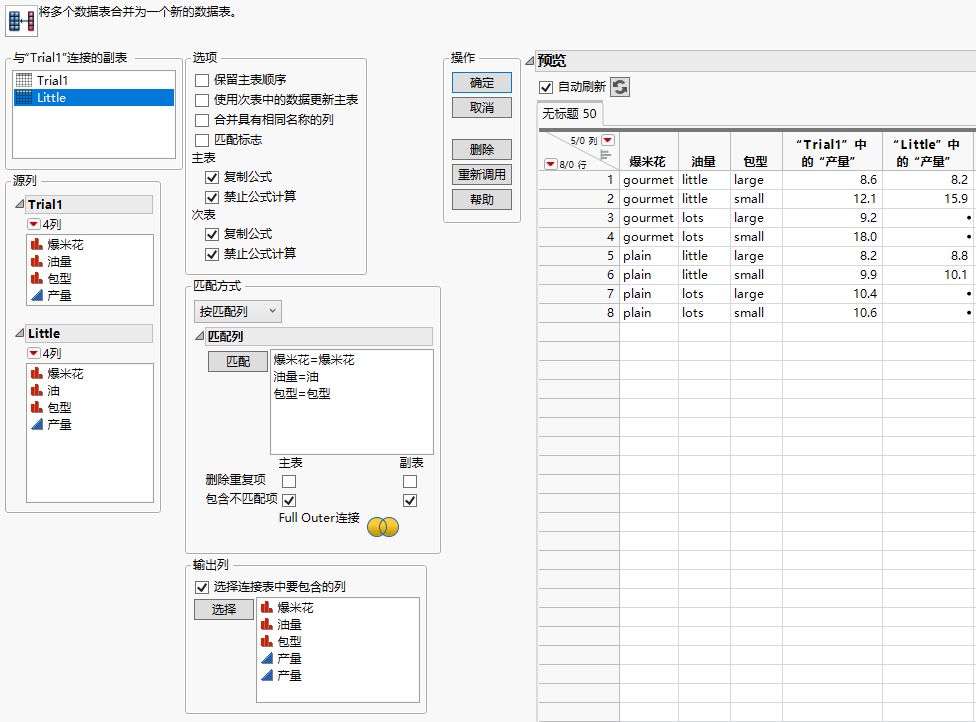Click the 匹配 button
The width and height of the screenshot is (976, 722).
click(237, 361)
